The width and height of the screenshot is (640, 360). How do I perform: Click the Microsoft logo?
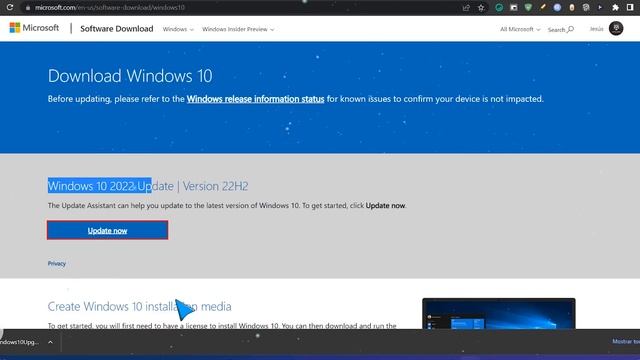(x=34, y=28)
